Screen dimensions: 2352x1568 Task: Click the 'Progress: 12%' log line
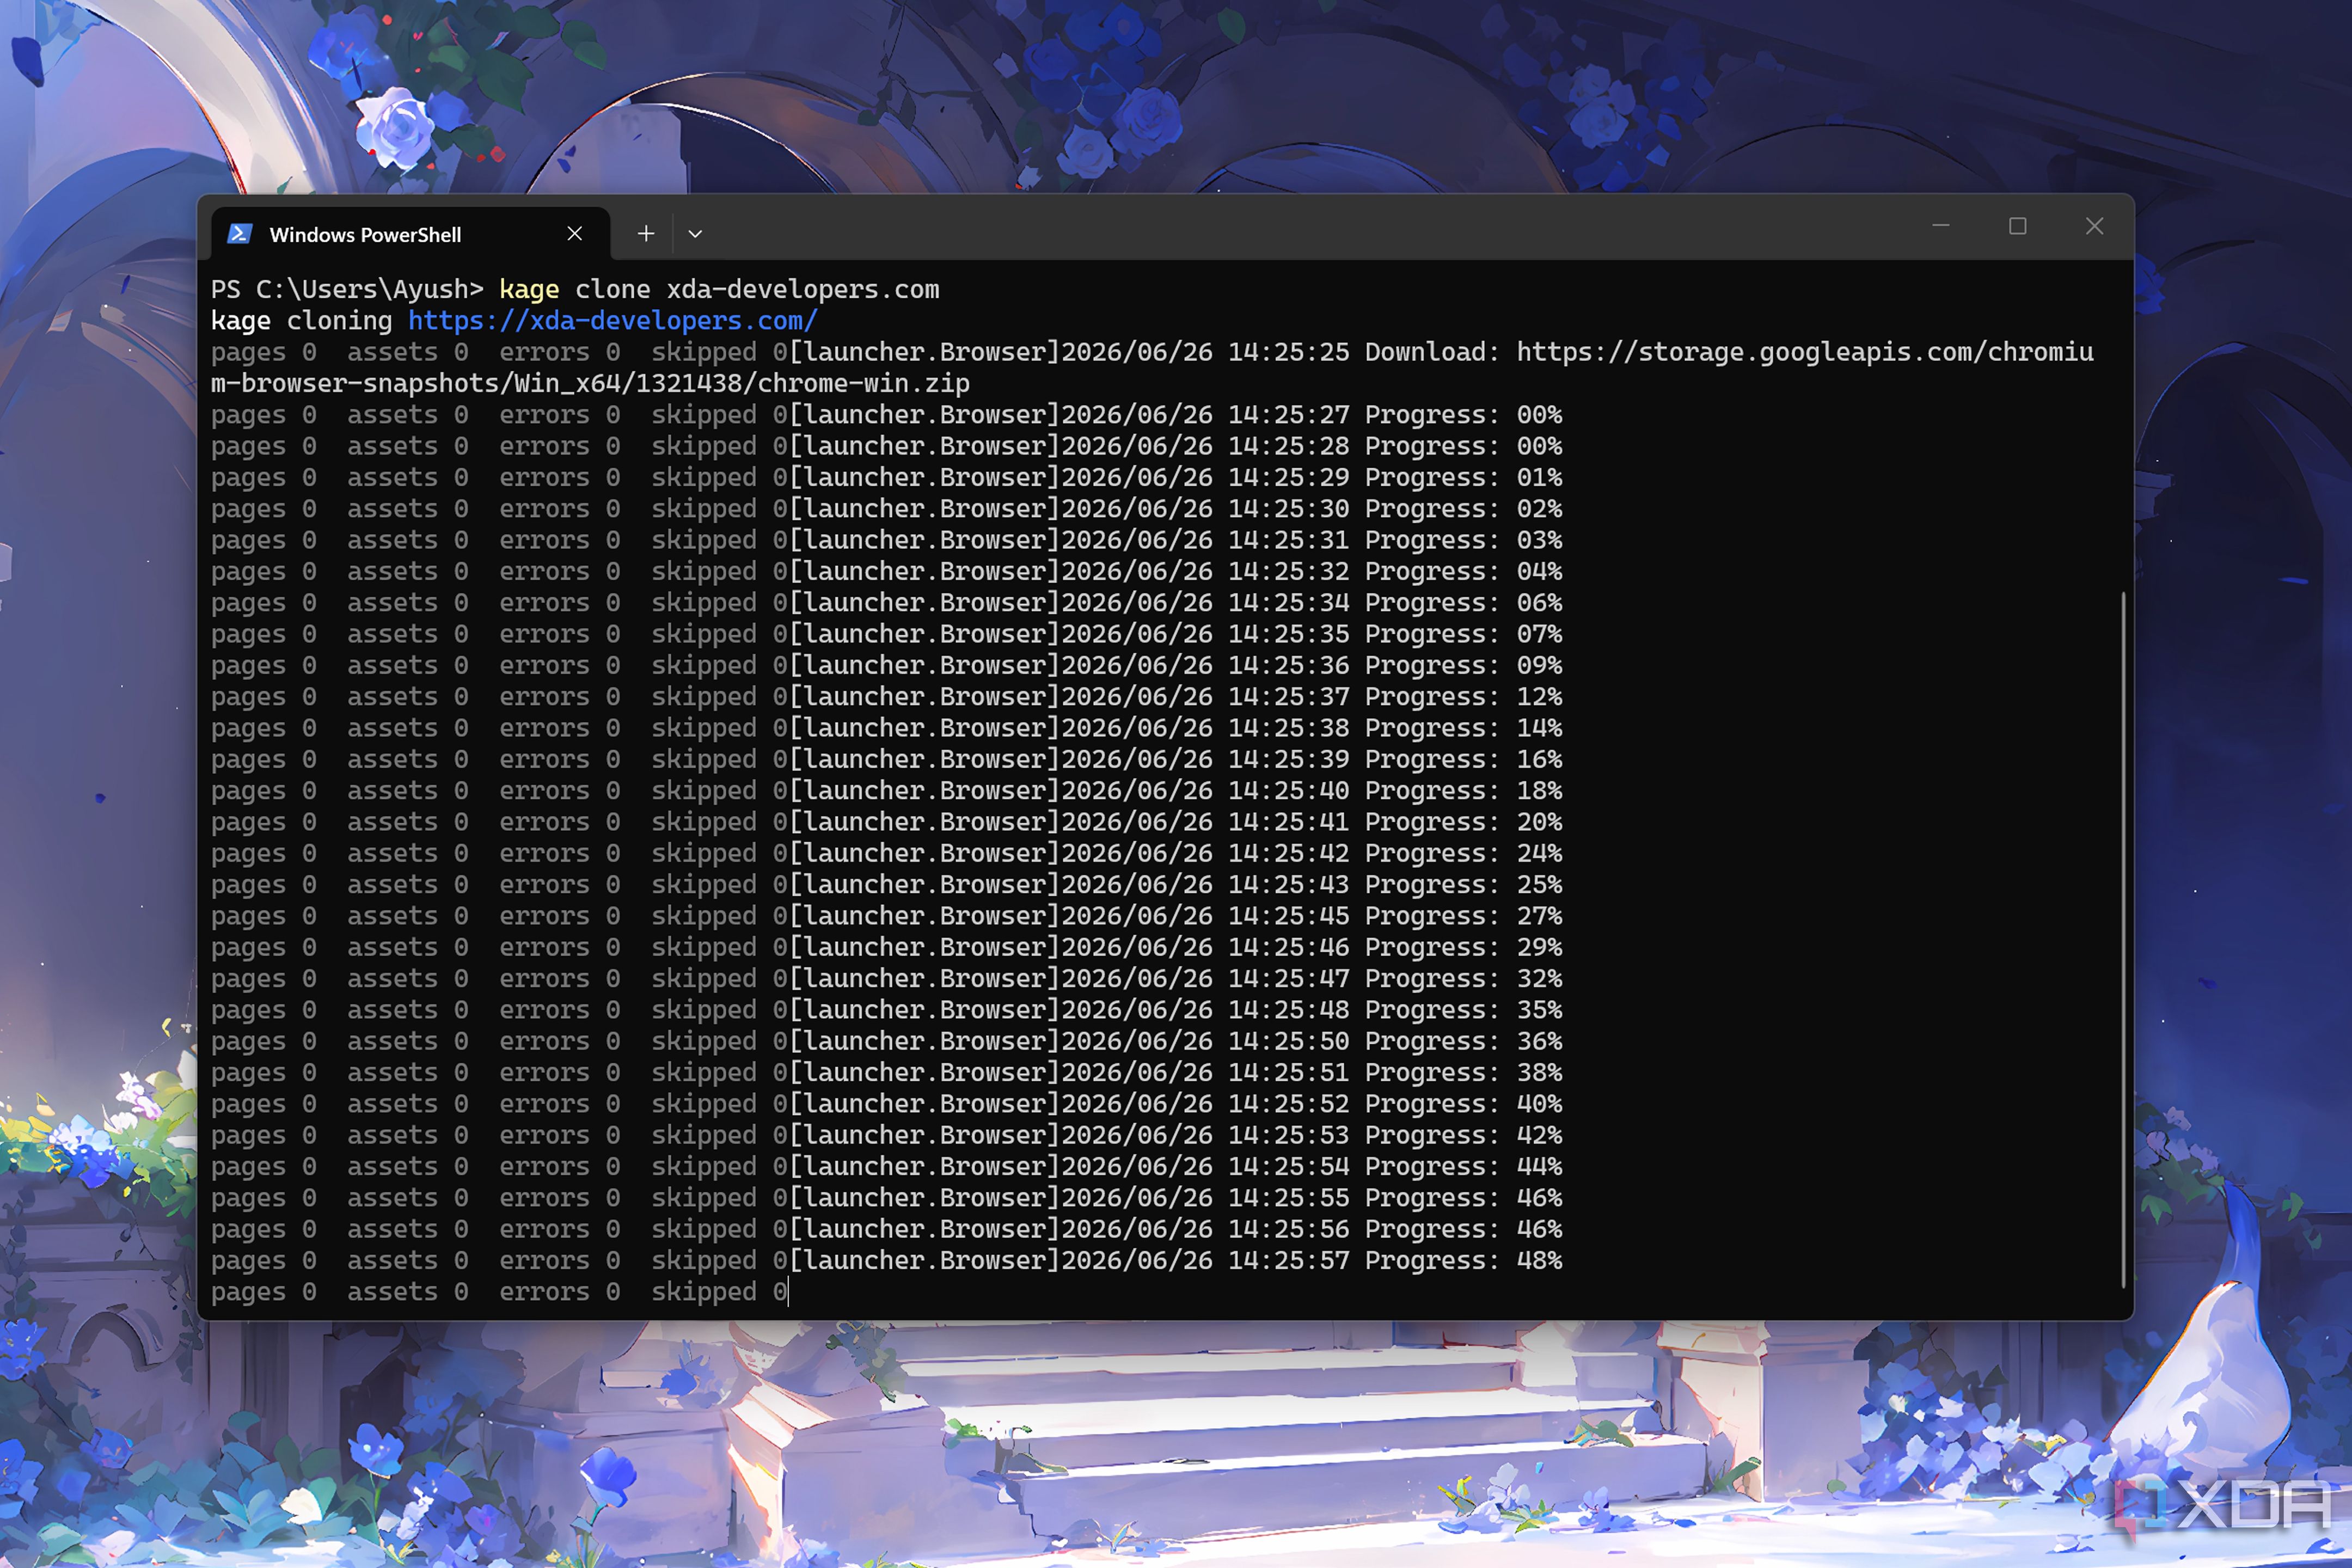(886, 696)
